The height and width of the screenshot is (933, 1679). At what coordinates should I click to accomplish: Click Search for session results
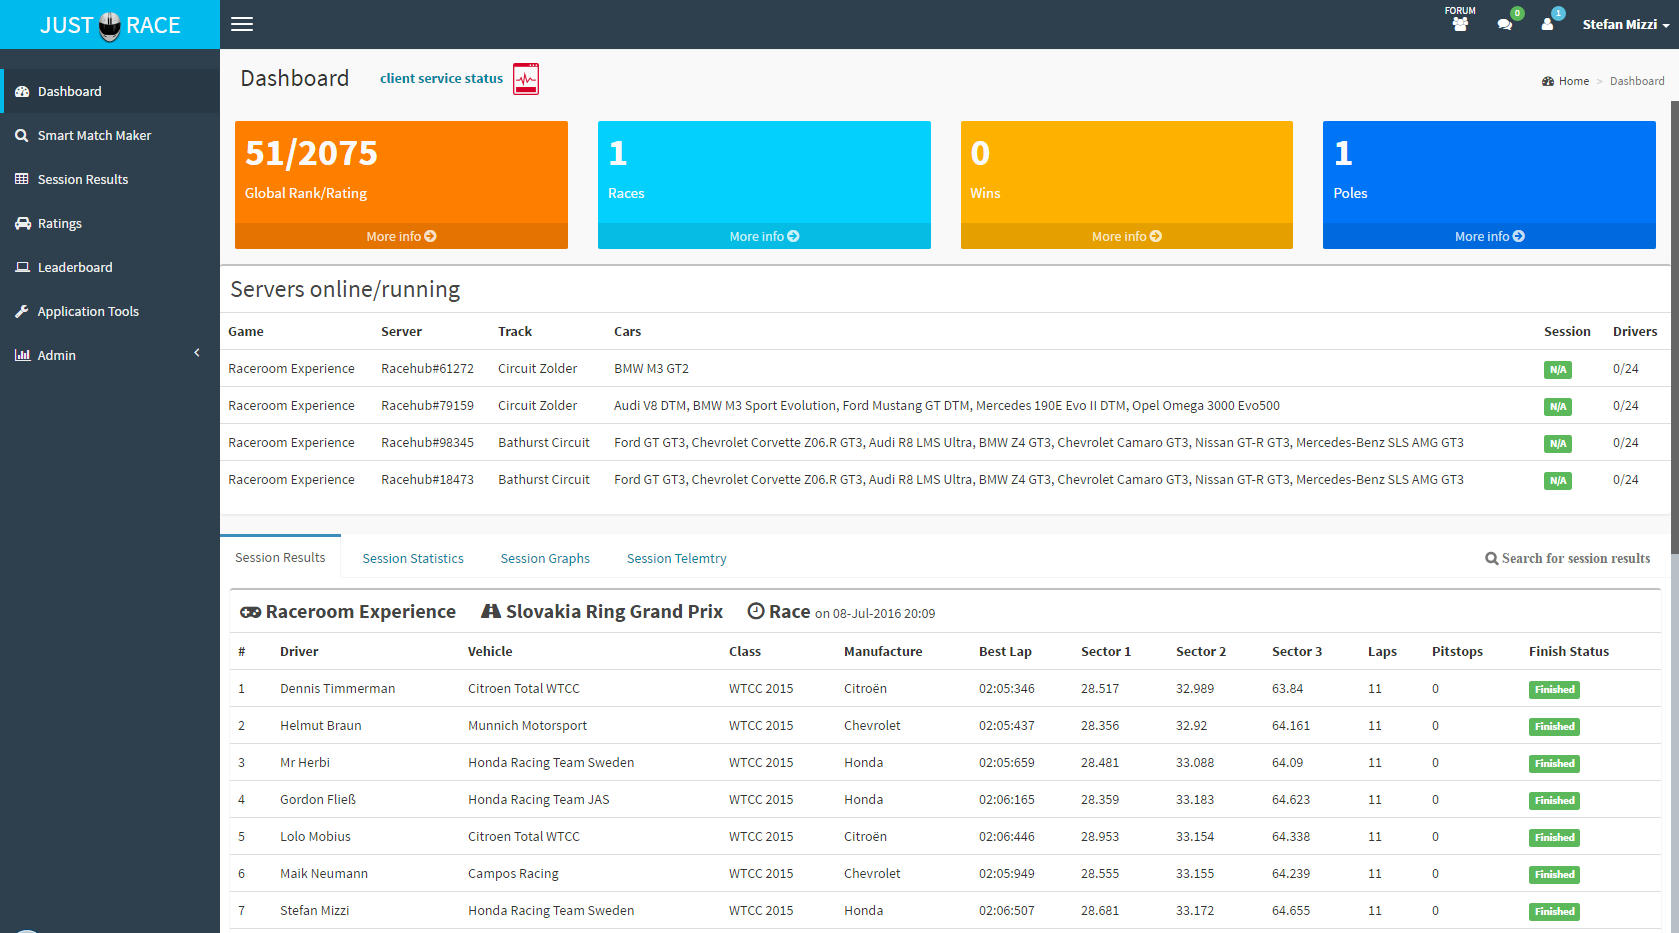(x=1568, y=558)
